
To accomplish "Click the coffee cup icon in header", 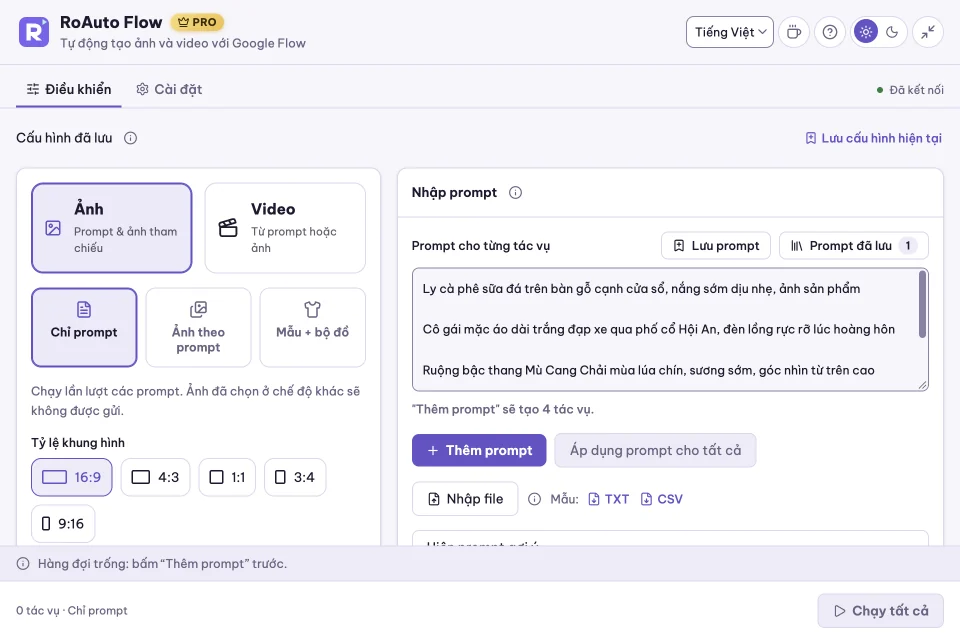I will tap(793, 32).
